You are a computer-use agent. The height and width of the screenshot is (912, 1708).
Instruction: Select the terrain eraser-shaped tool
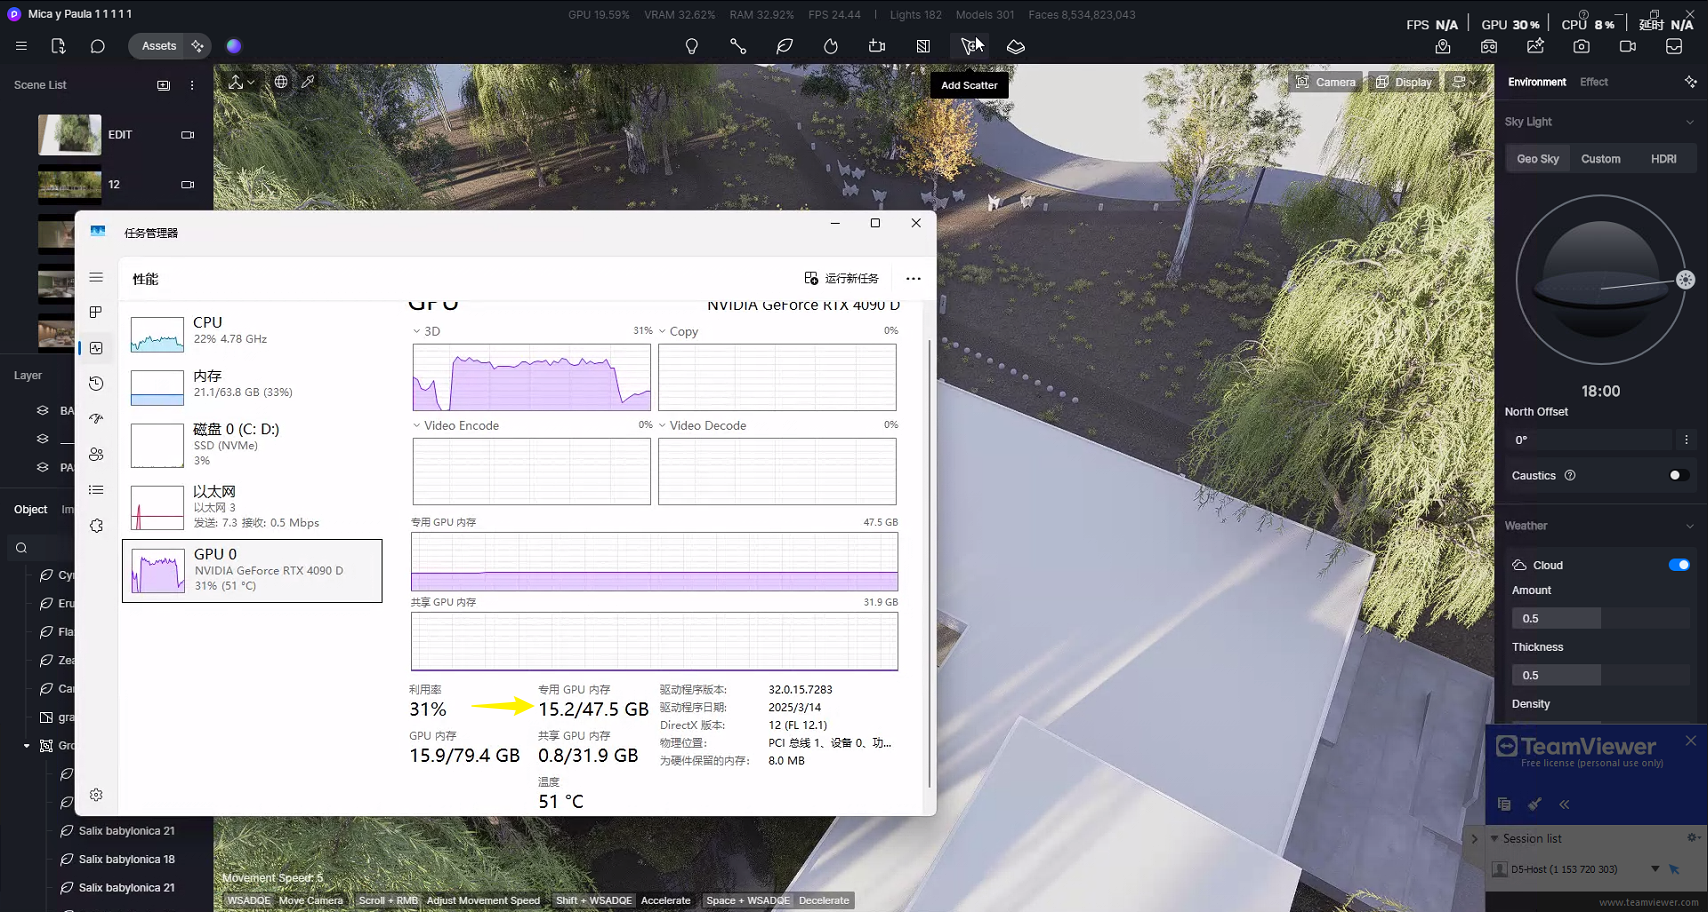1016,46
